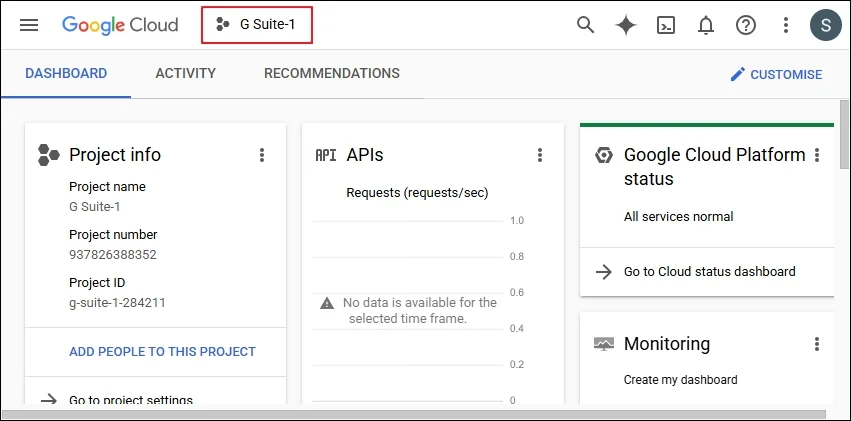Open the notifications bell
This screenshot has width=851, height=421.
[706, 25]
